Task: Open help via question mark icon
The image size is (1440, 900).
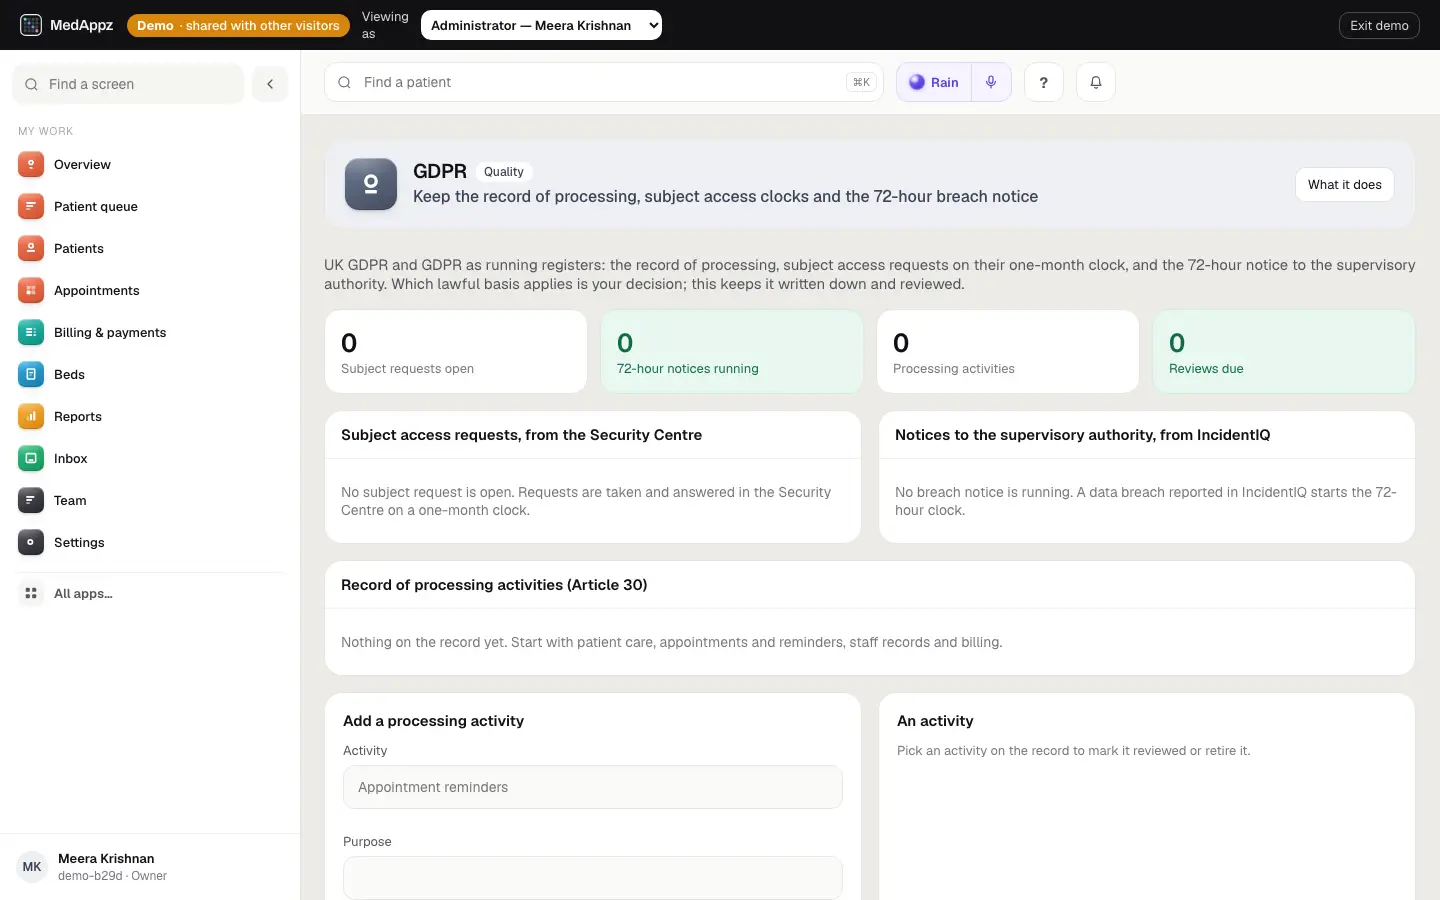Action: coord(1043,82)
